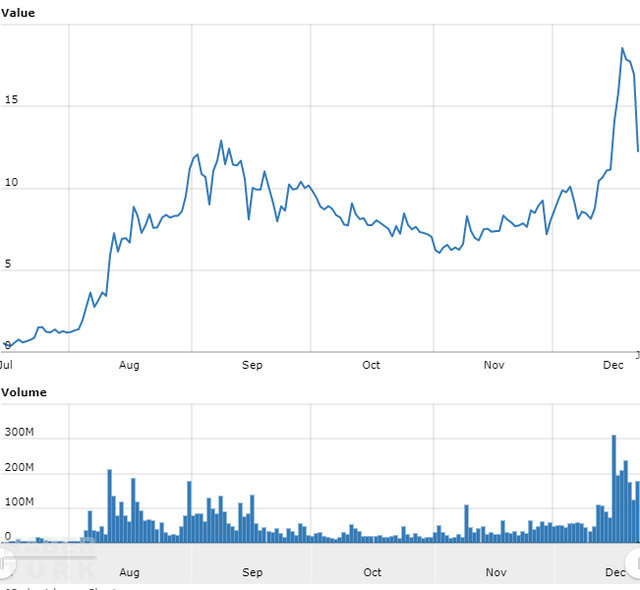Screen dimensions: 640x590
Task: Click the Jul label on Value chart axis
Action: tap(7, 366)
